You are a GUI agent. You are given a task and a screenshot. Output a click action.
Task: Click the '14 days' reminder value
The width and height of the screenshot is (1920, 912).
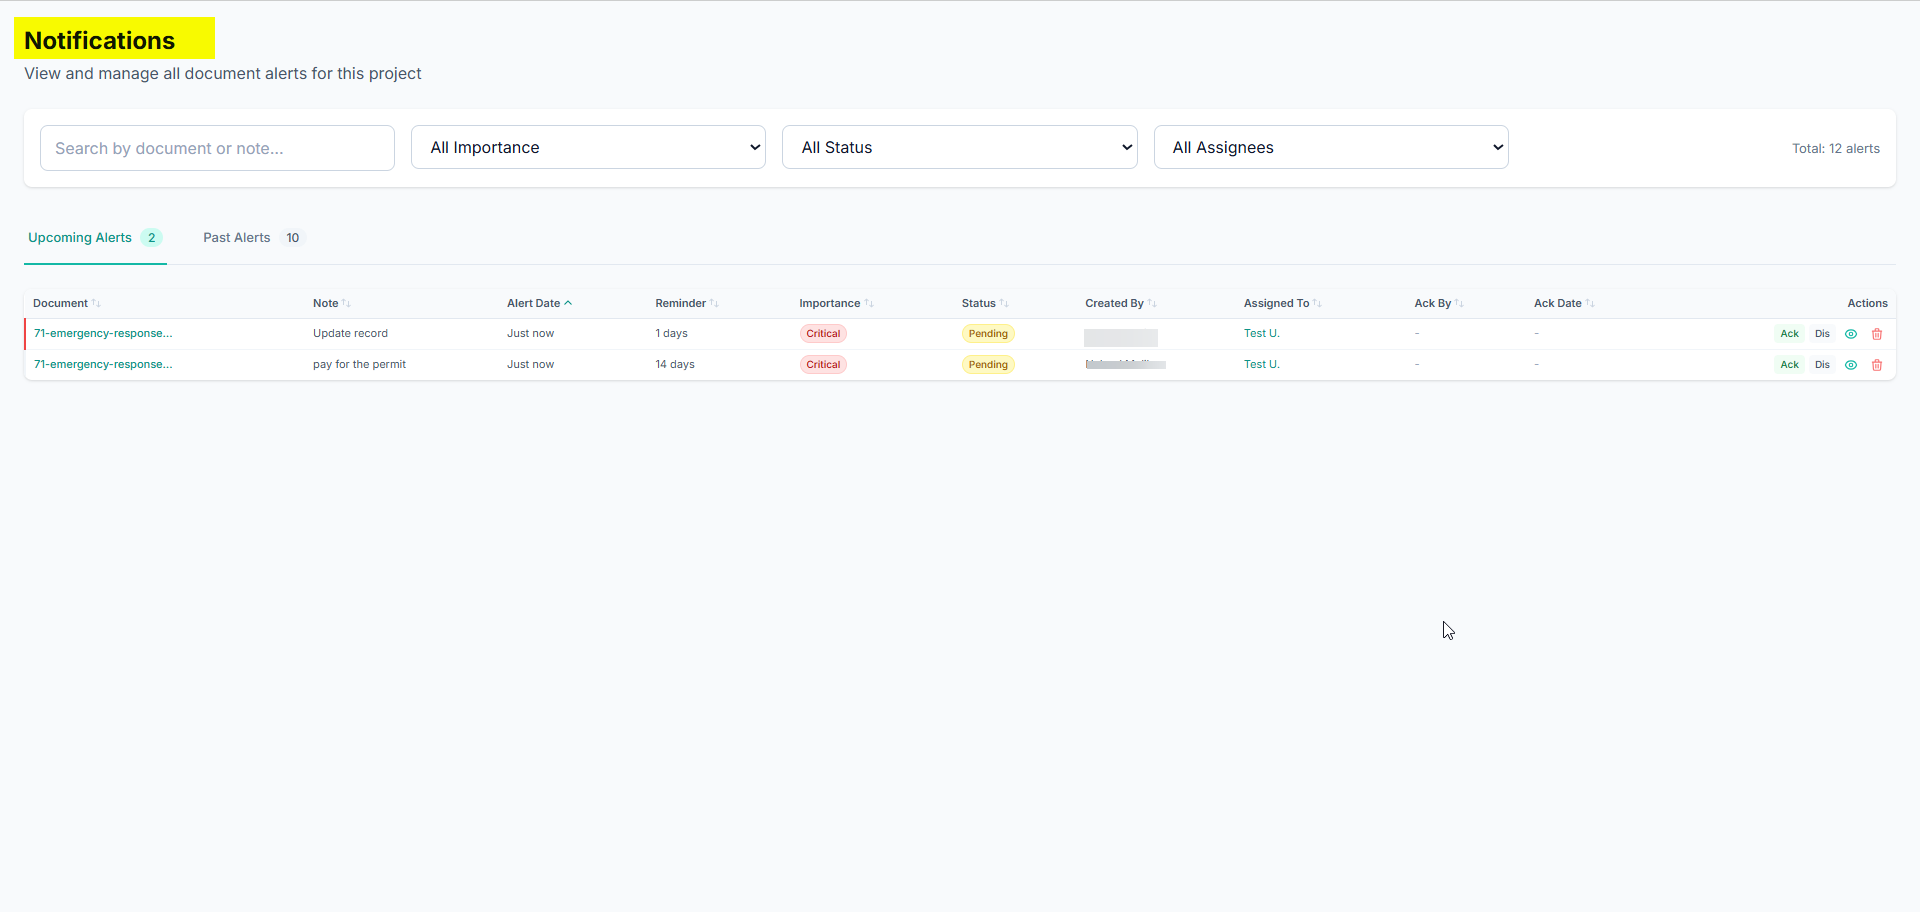(x=675, y=365)
